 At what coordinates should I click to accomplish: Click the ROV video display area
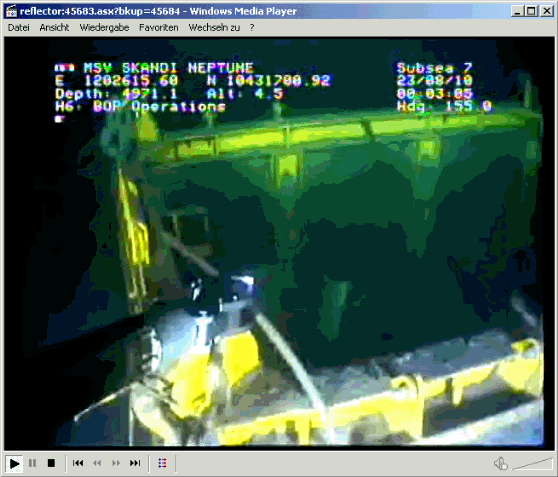[279, 243]
